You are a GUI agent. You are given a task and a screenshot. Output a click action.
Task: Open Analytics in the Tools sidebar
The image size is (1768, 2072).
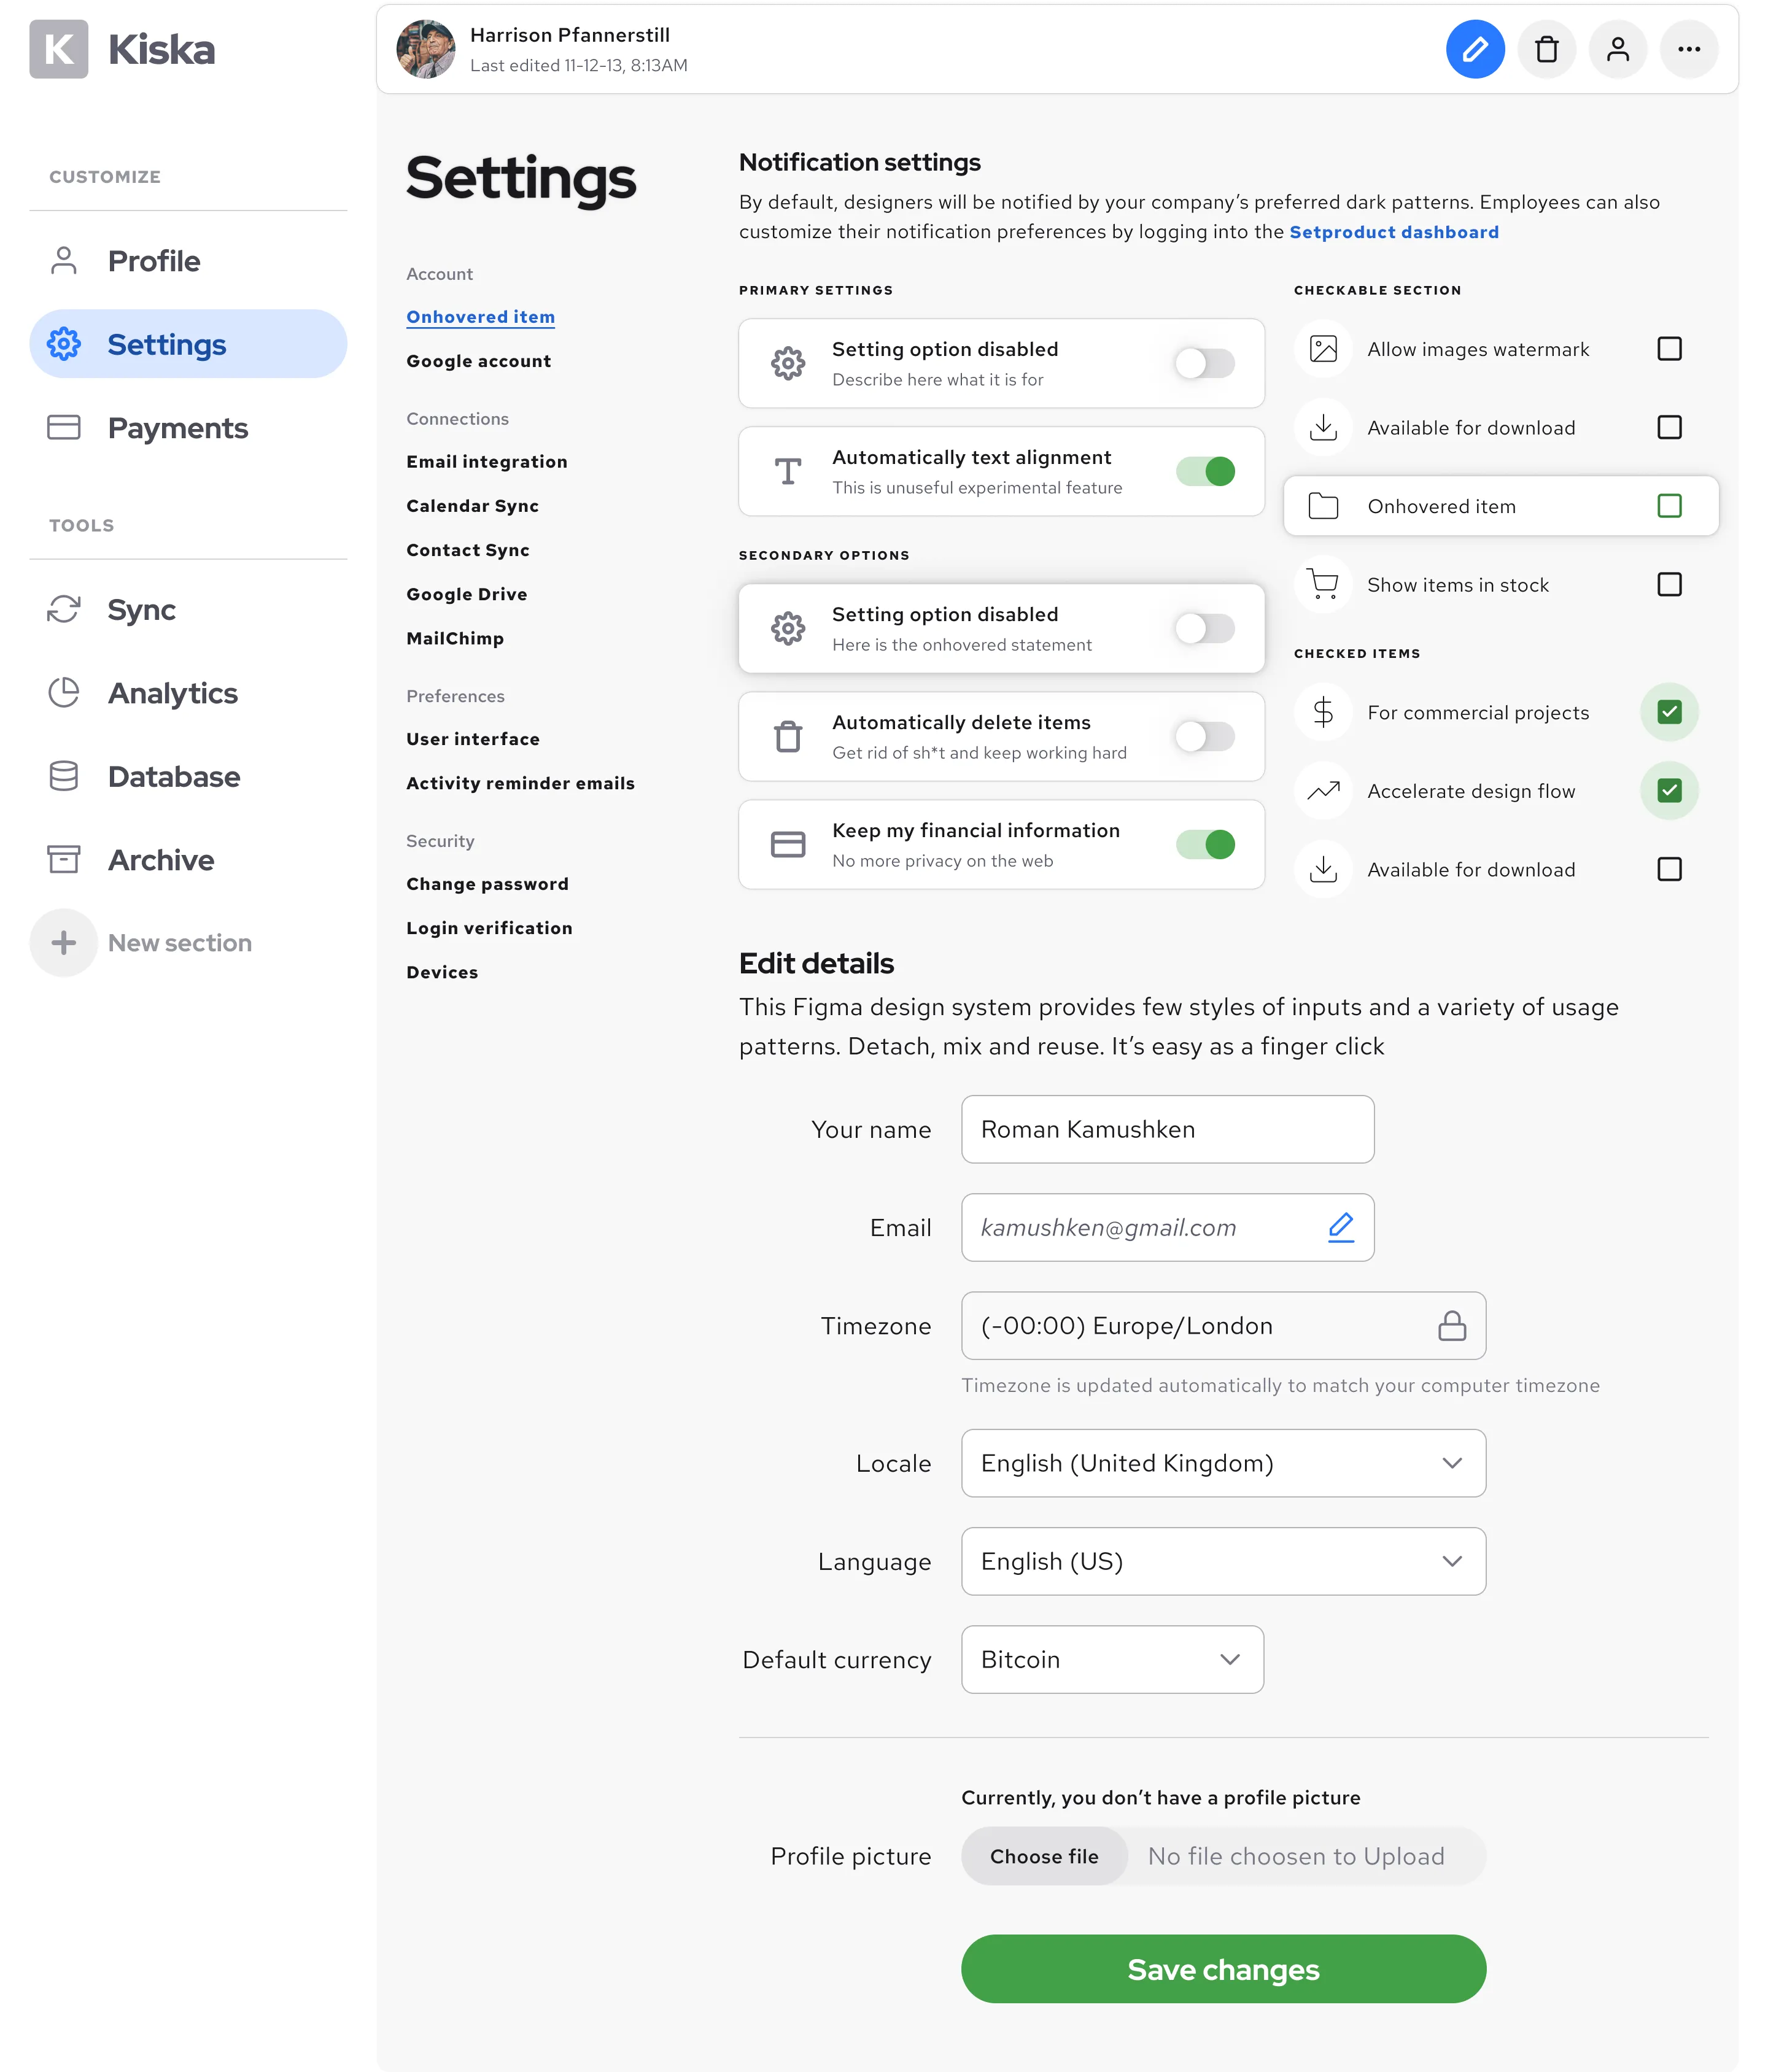172,693
